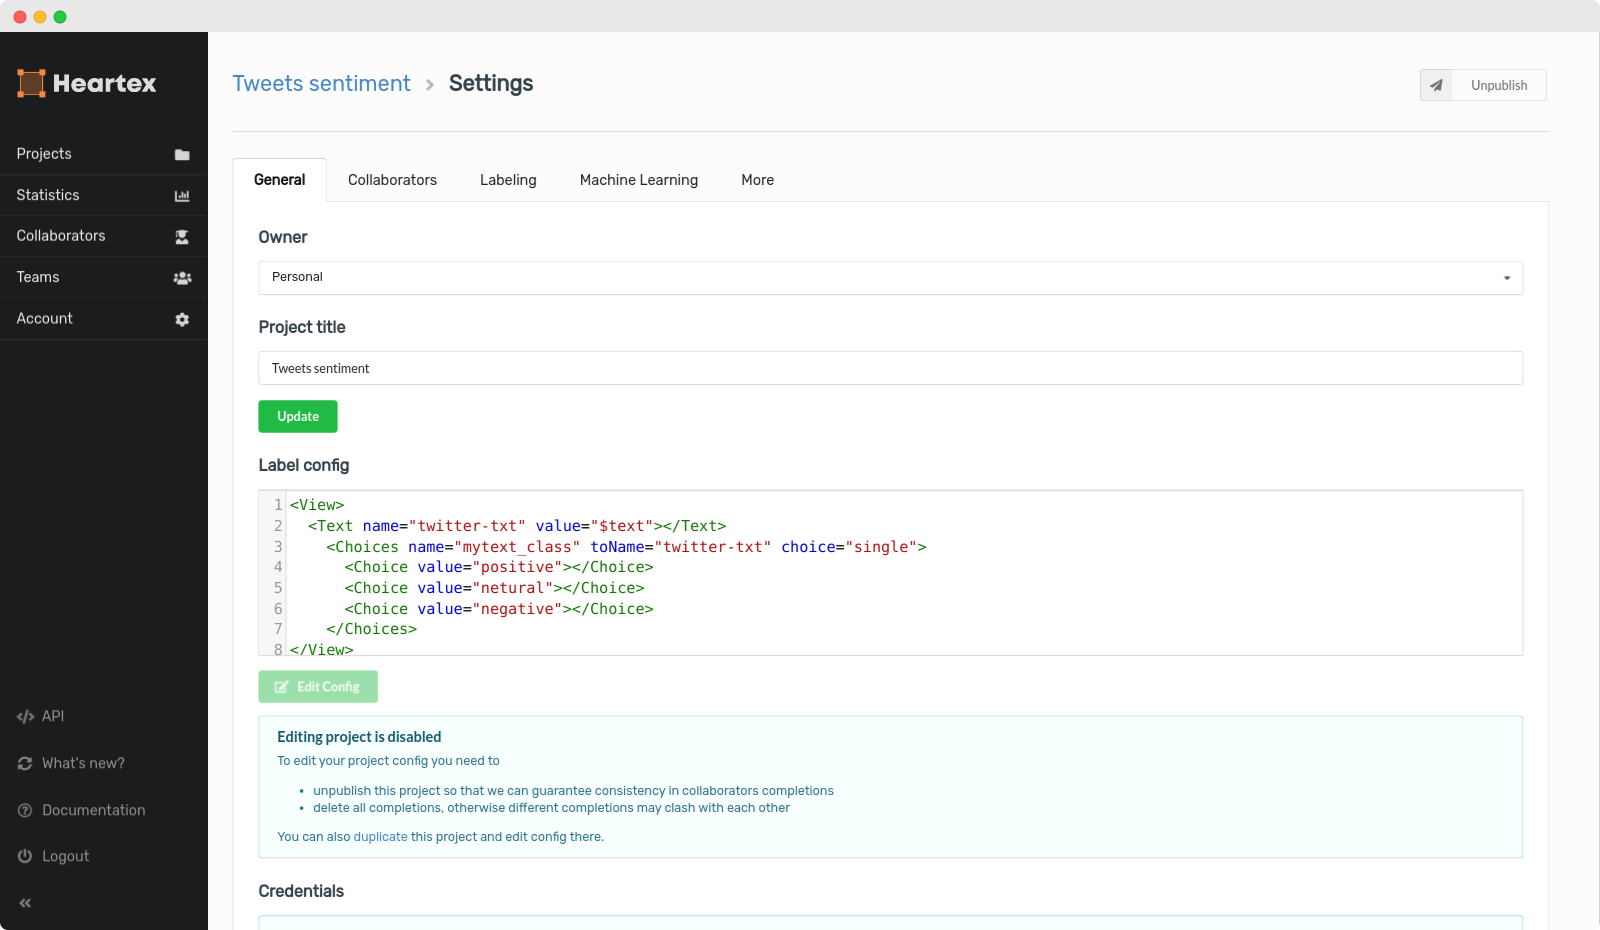
Task: Open Projects via the folder icon
Action: [x=182, y=155]
